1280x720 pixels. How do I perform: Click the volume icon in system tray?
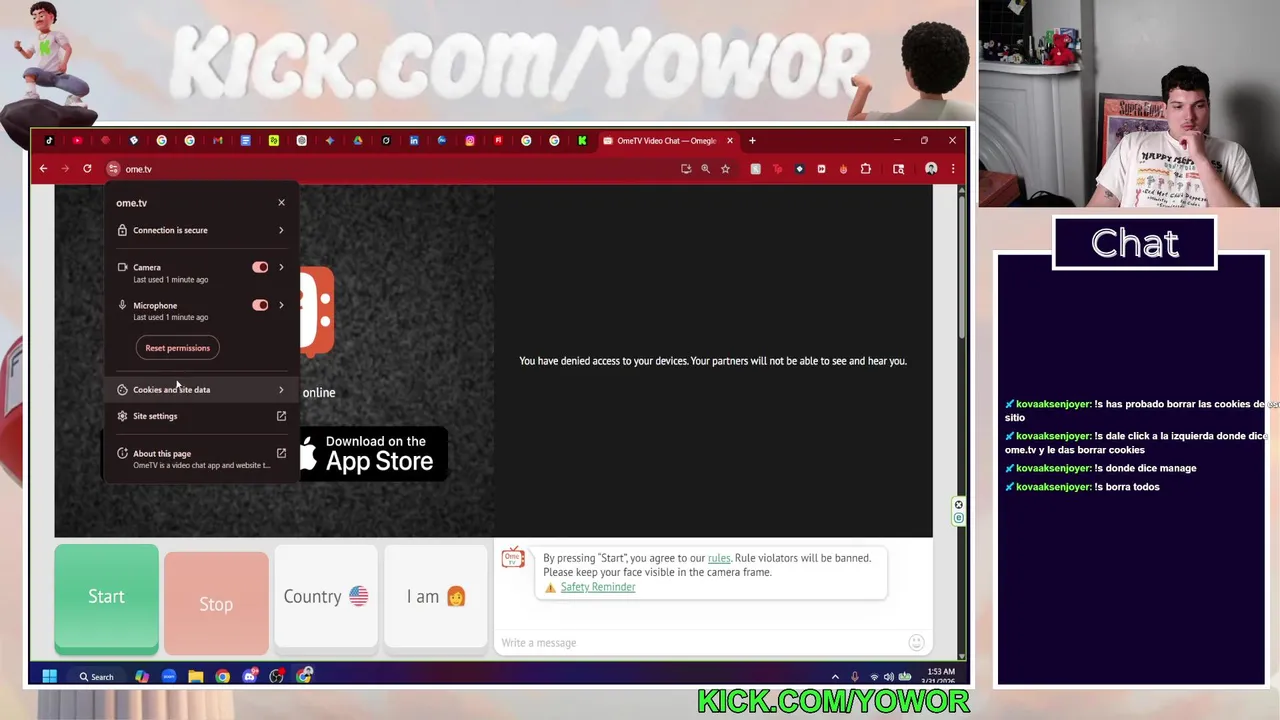pyautogui.click(x=889, y=677)
